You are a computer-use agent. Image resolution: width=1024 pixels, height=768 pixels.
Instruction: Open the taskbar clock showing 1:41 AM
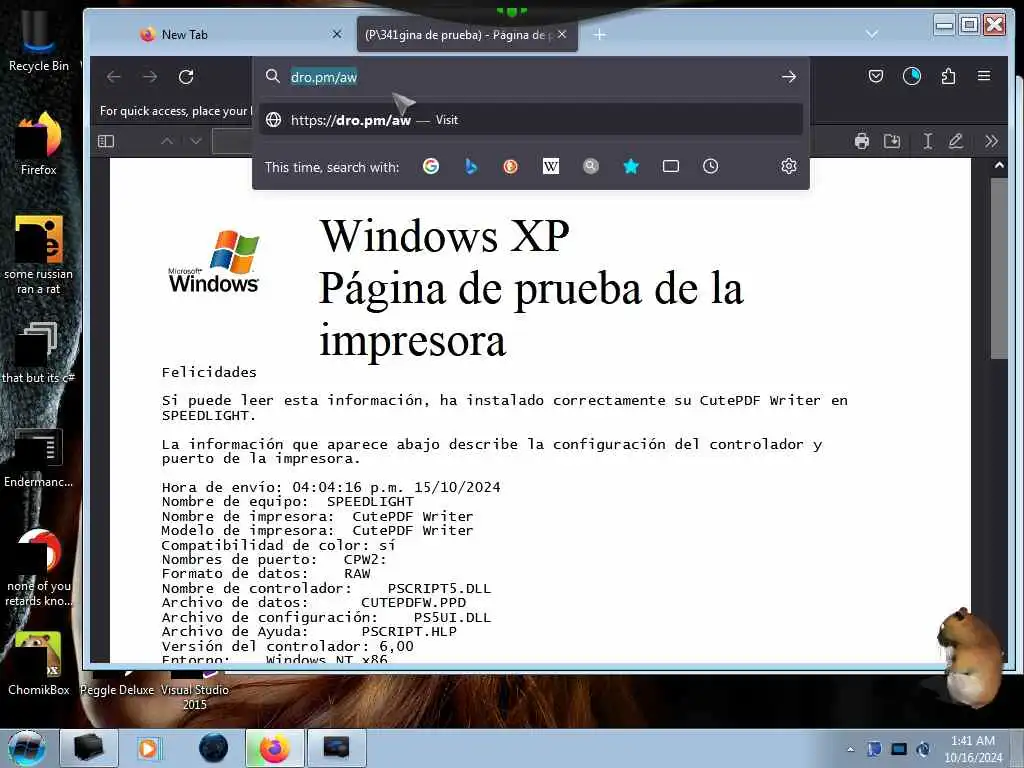[x=973, y=749]
